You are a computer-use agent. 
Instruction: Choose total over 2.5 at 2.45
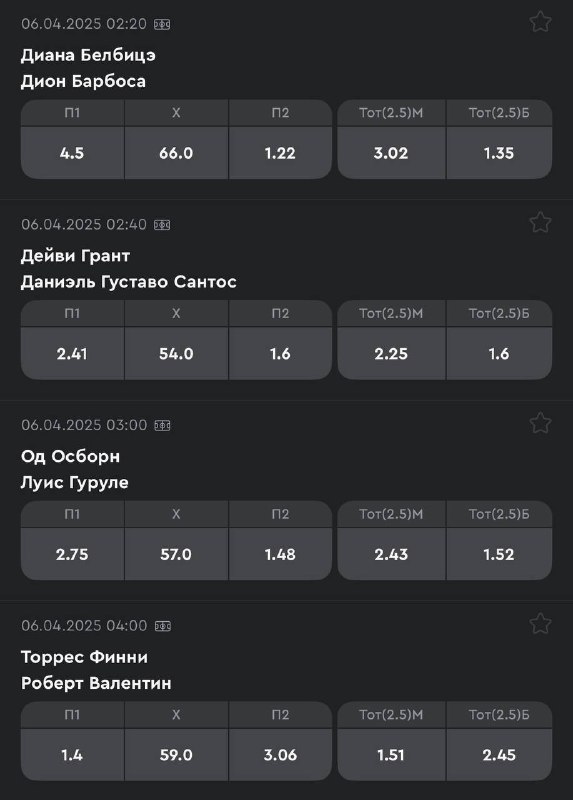pyautogui.click(x=499, y=755)
